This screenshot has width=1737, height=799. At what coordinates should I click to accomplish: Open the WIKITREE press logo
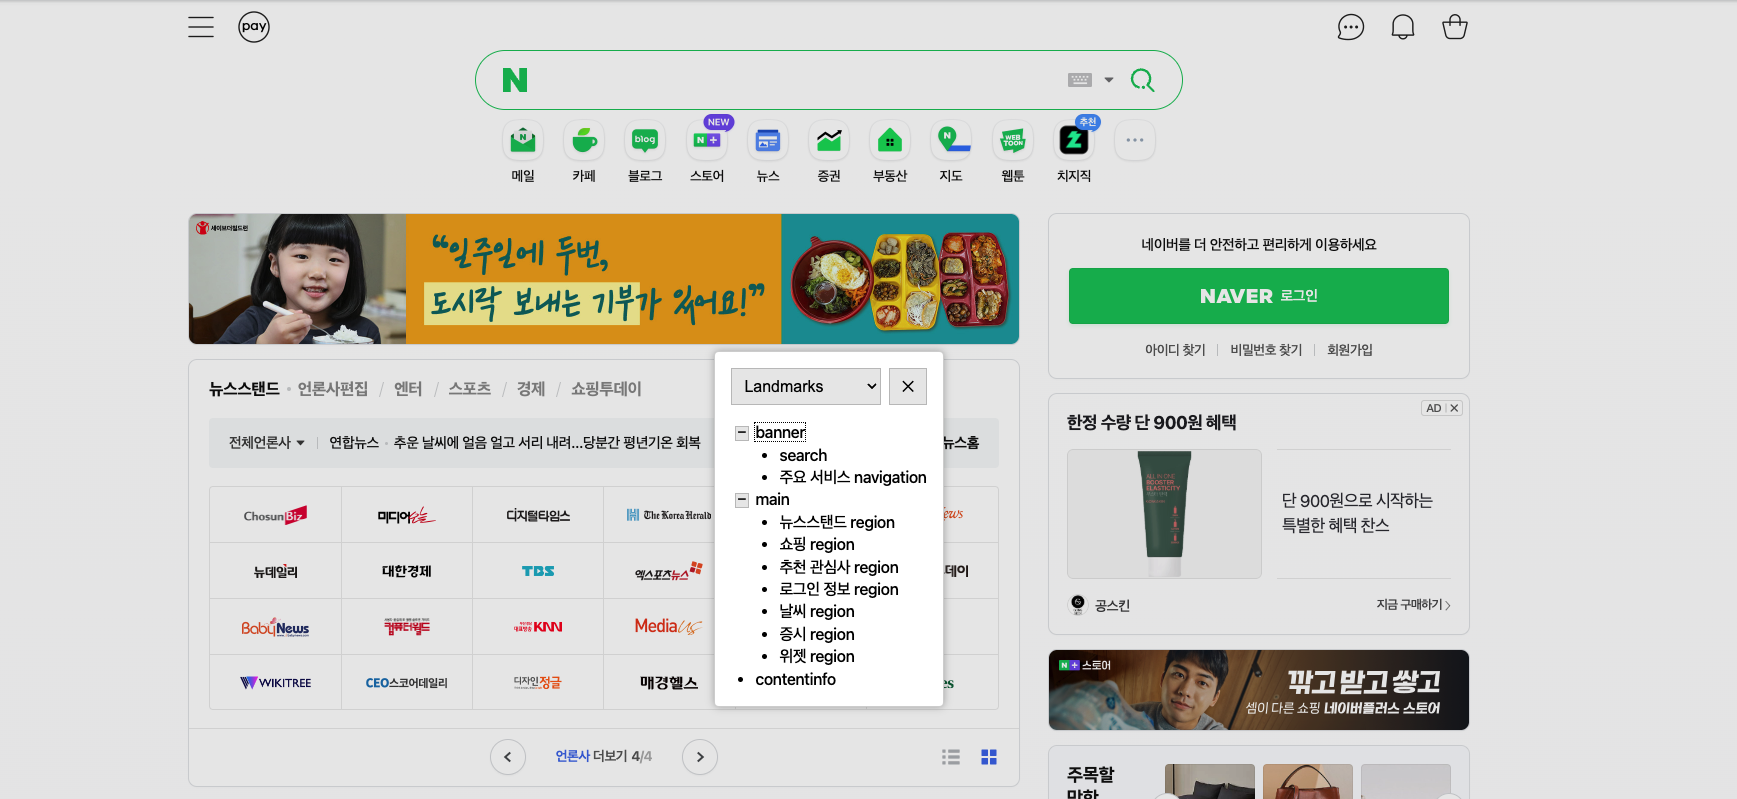pyautogui.click(x=275, y=683)
